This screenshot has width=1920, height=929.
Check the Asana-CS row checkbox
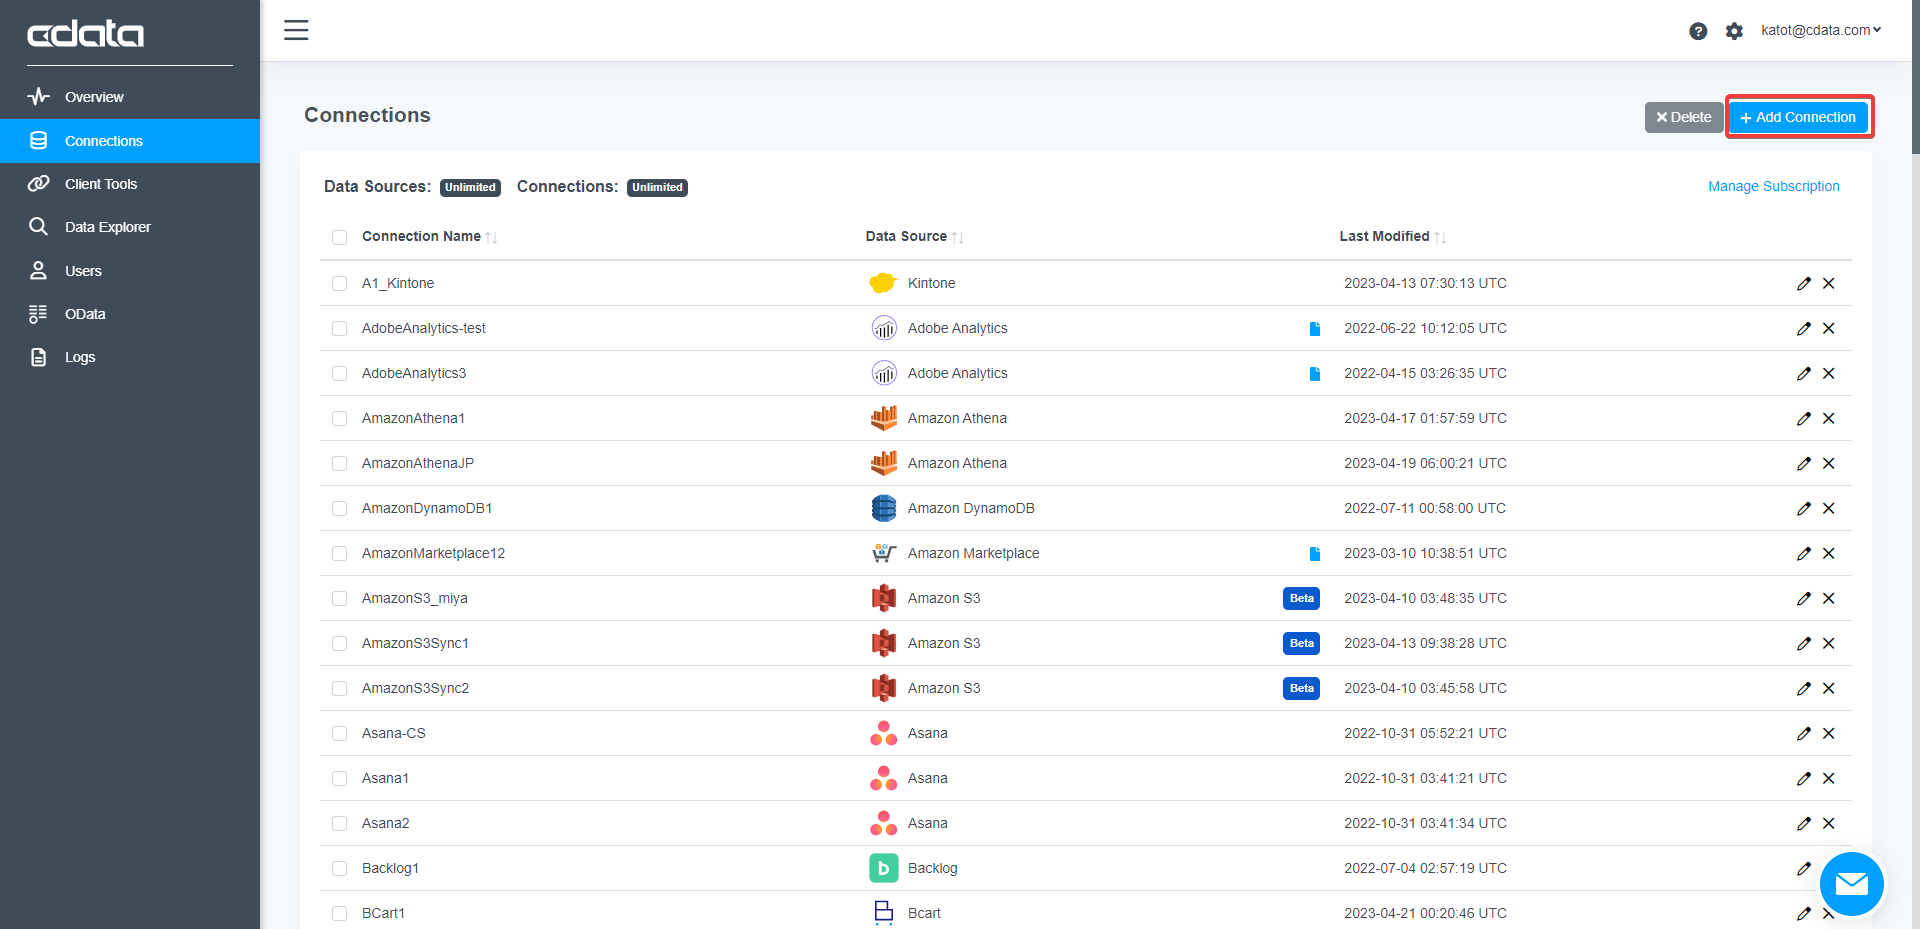340,734
